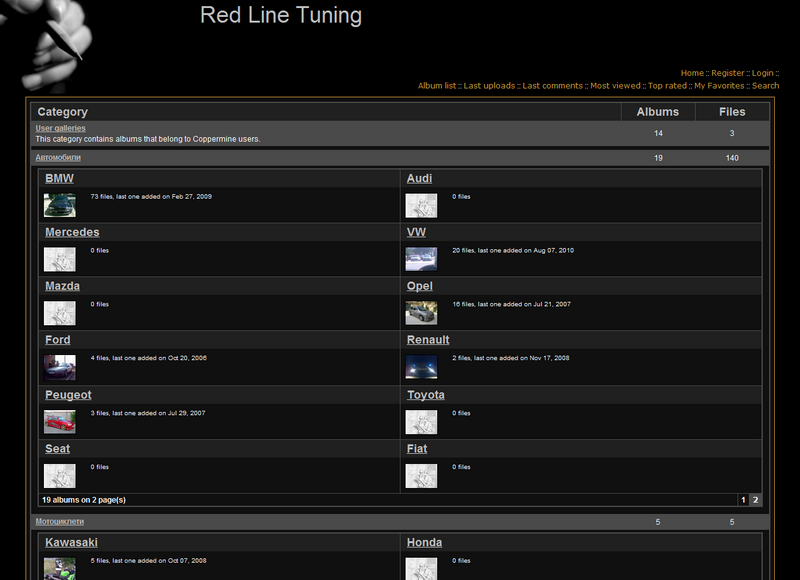
Task: Open the BMW album thumbnail
Action: (60, 205)
